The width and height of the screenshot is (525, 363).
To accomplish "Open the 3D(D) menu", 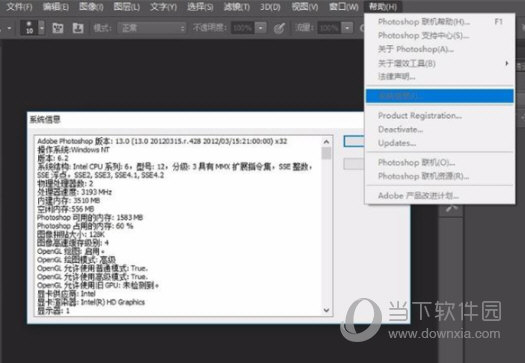I will [x=270, y=6].
